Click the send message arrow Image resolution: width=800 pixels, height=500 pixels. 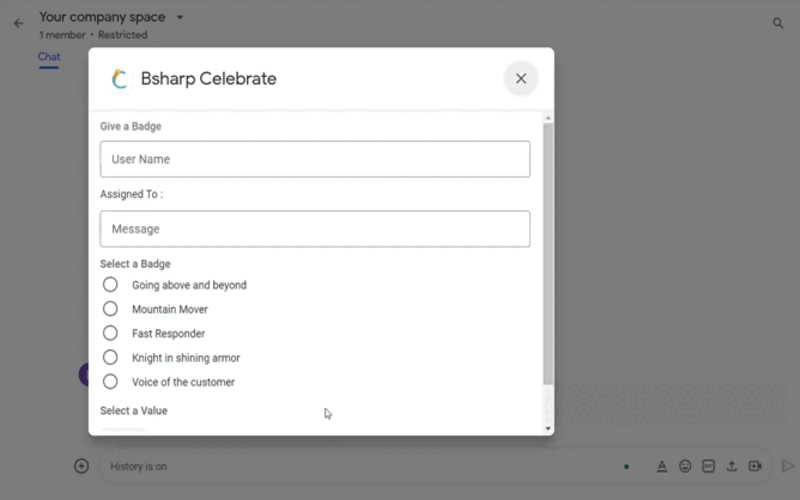[x=788, y=466]
